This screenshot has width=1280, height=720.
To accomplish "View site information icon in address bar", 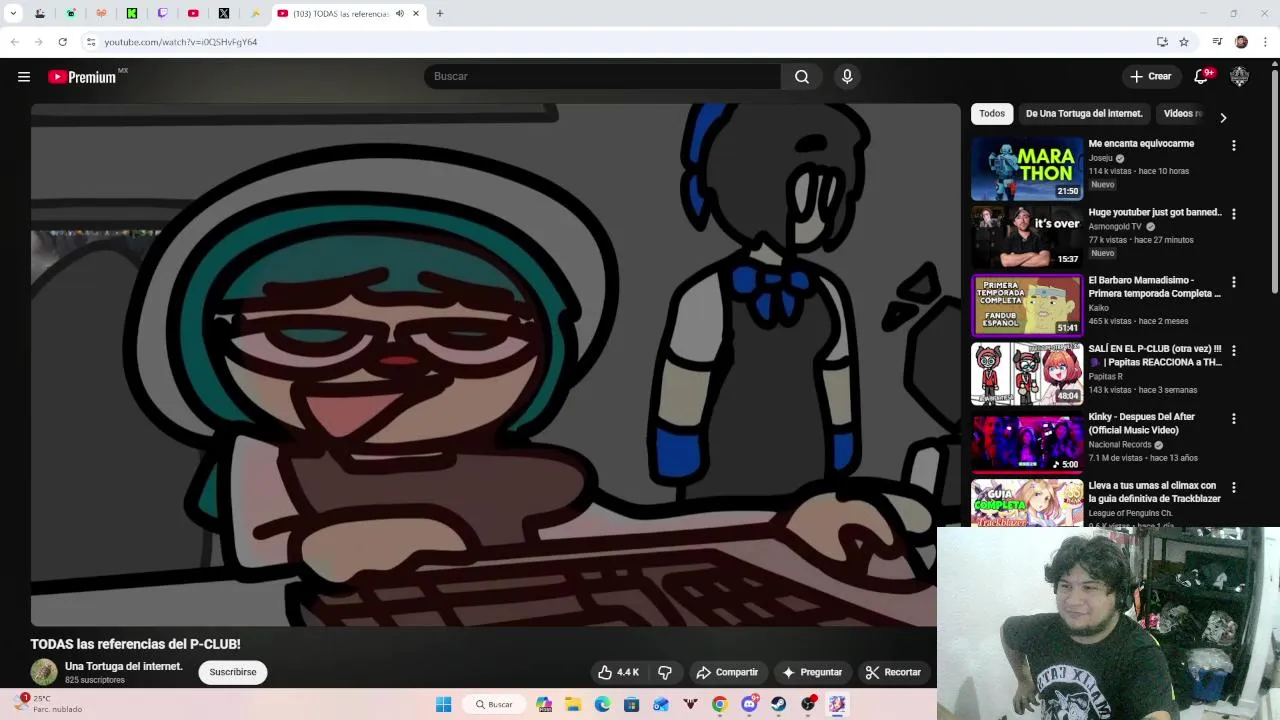I will [x=91, y=42].
